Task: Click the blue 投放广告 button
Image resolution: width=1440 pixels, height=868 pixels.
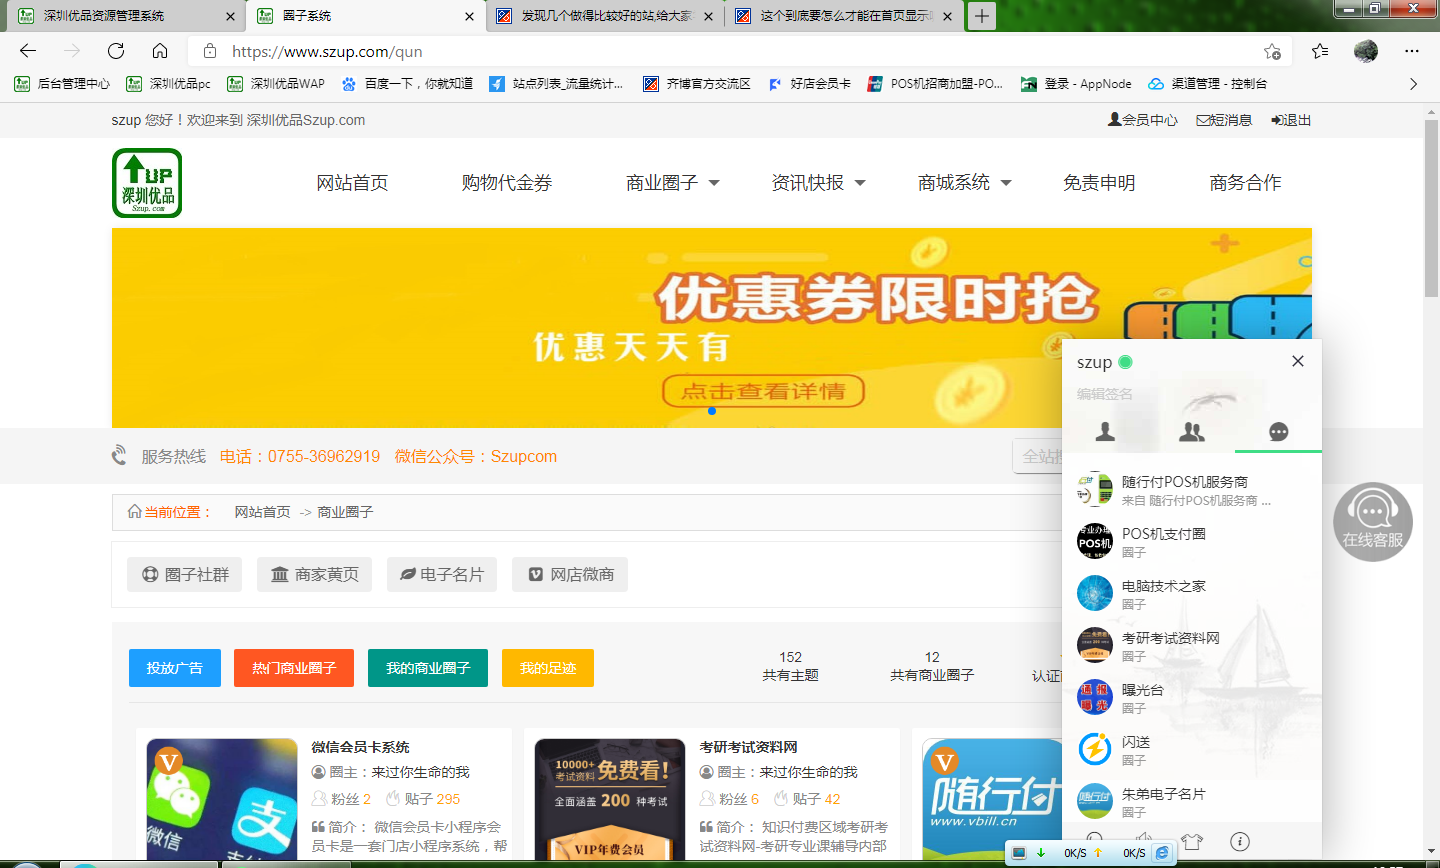Action: click(175, 668)
